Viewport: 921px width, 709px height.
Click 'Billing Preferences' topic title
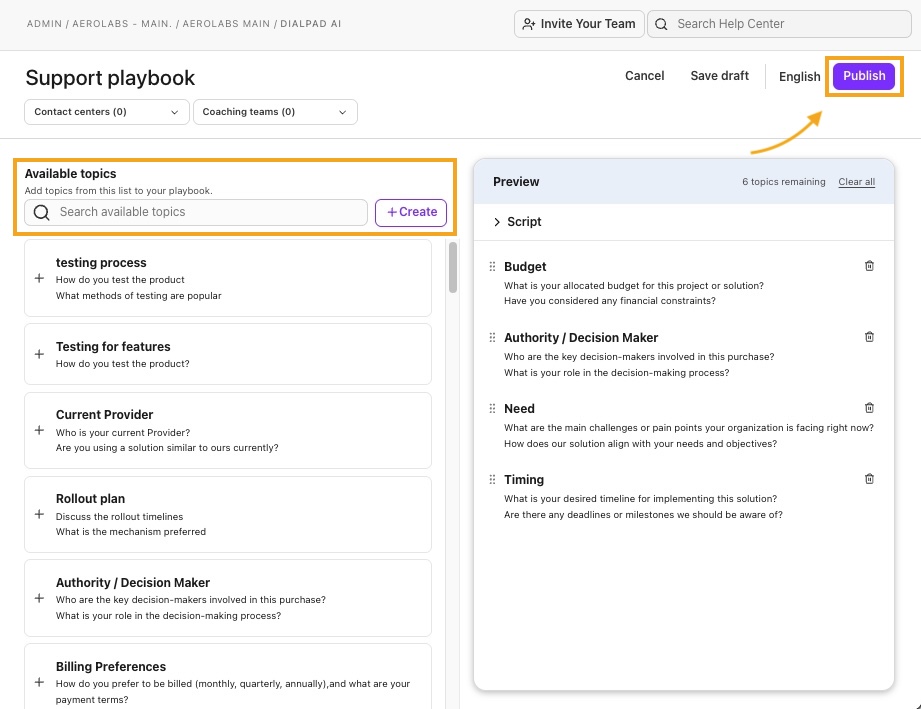tap(111, 667)
